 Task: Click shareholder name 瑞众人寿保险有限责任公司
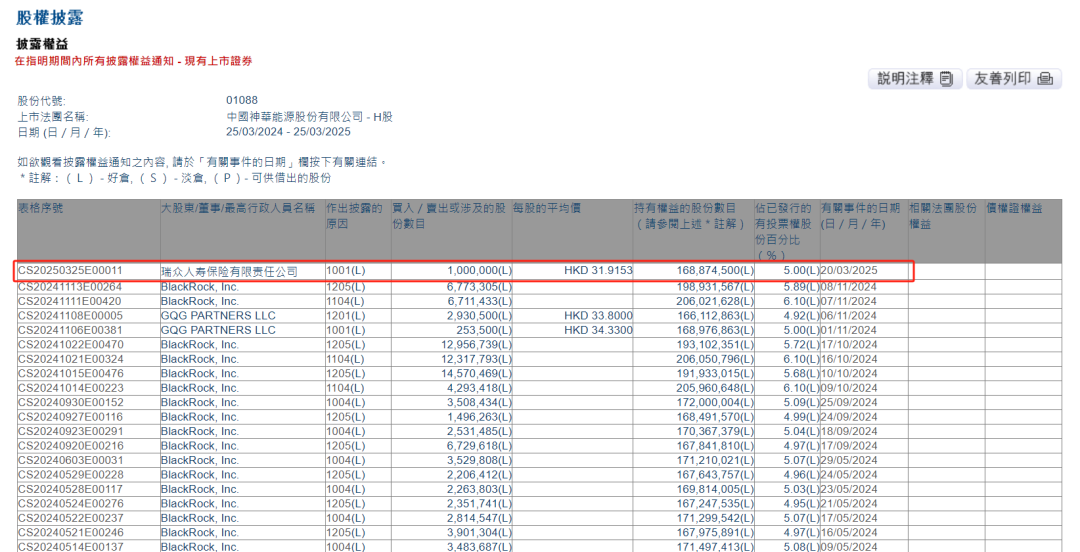coord(229,272)
